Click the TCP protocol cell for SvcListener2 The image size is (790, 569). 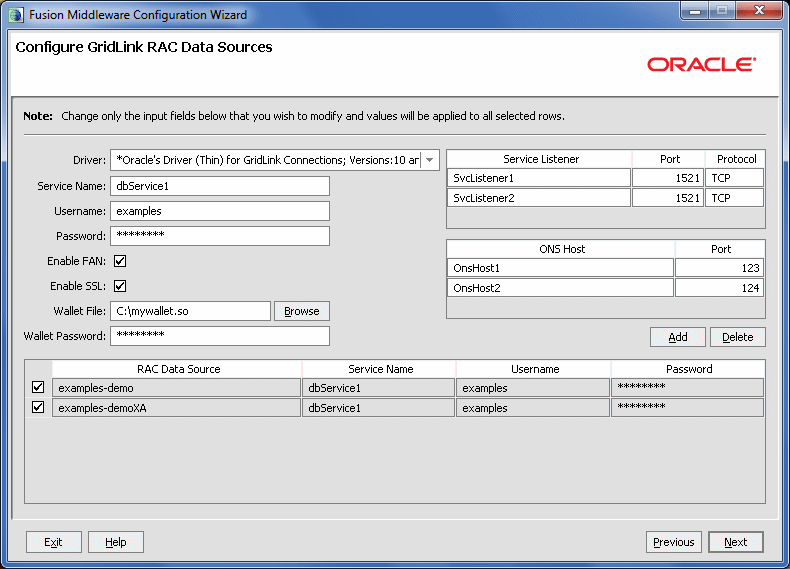[x=735, y=198]
